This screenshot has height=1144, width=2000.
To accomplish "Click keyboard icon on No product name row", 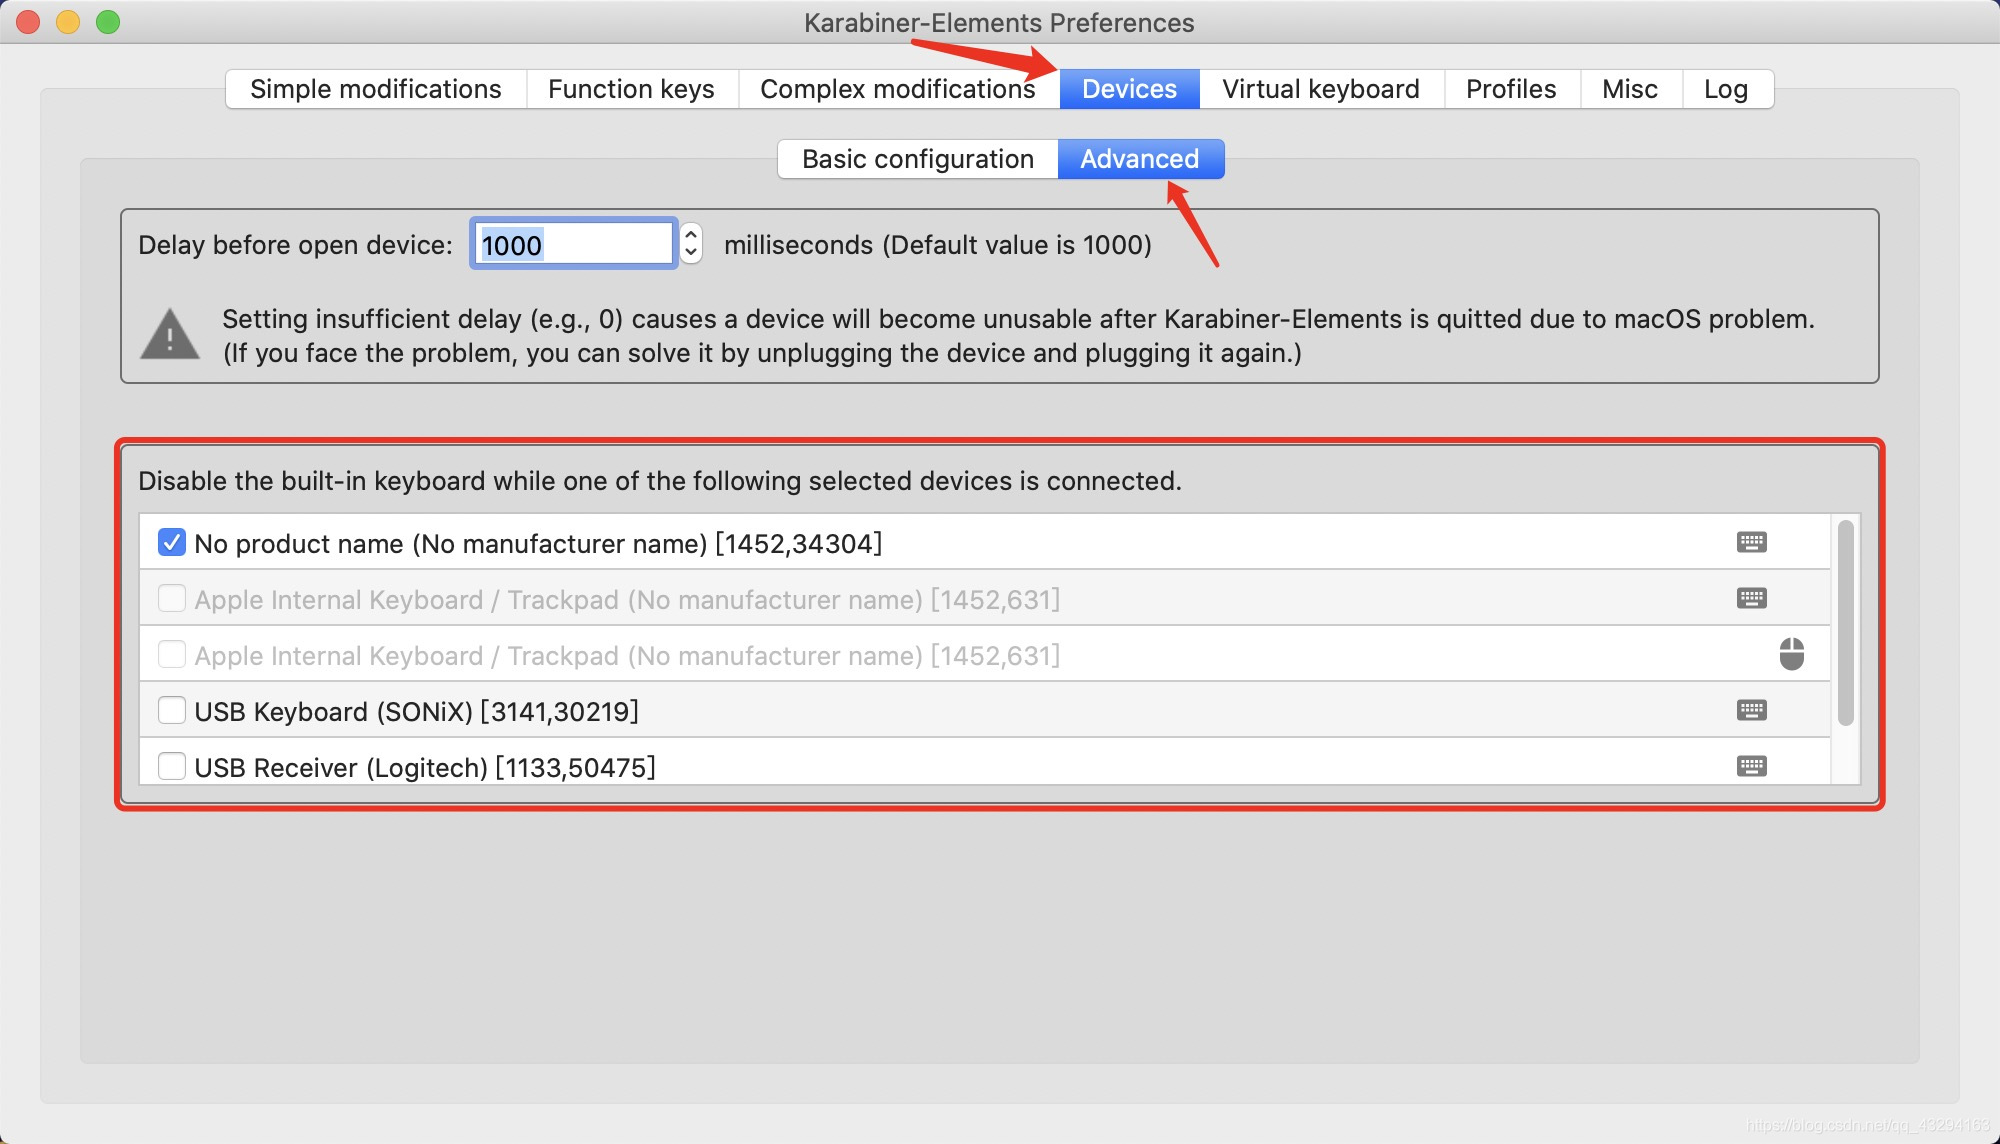I will click(1751, 542).
